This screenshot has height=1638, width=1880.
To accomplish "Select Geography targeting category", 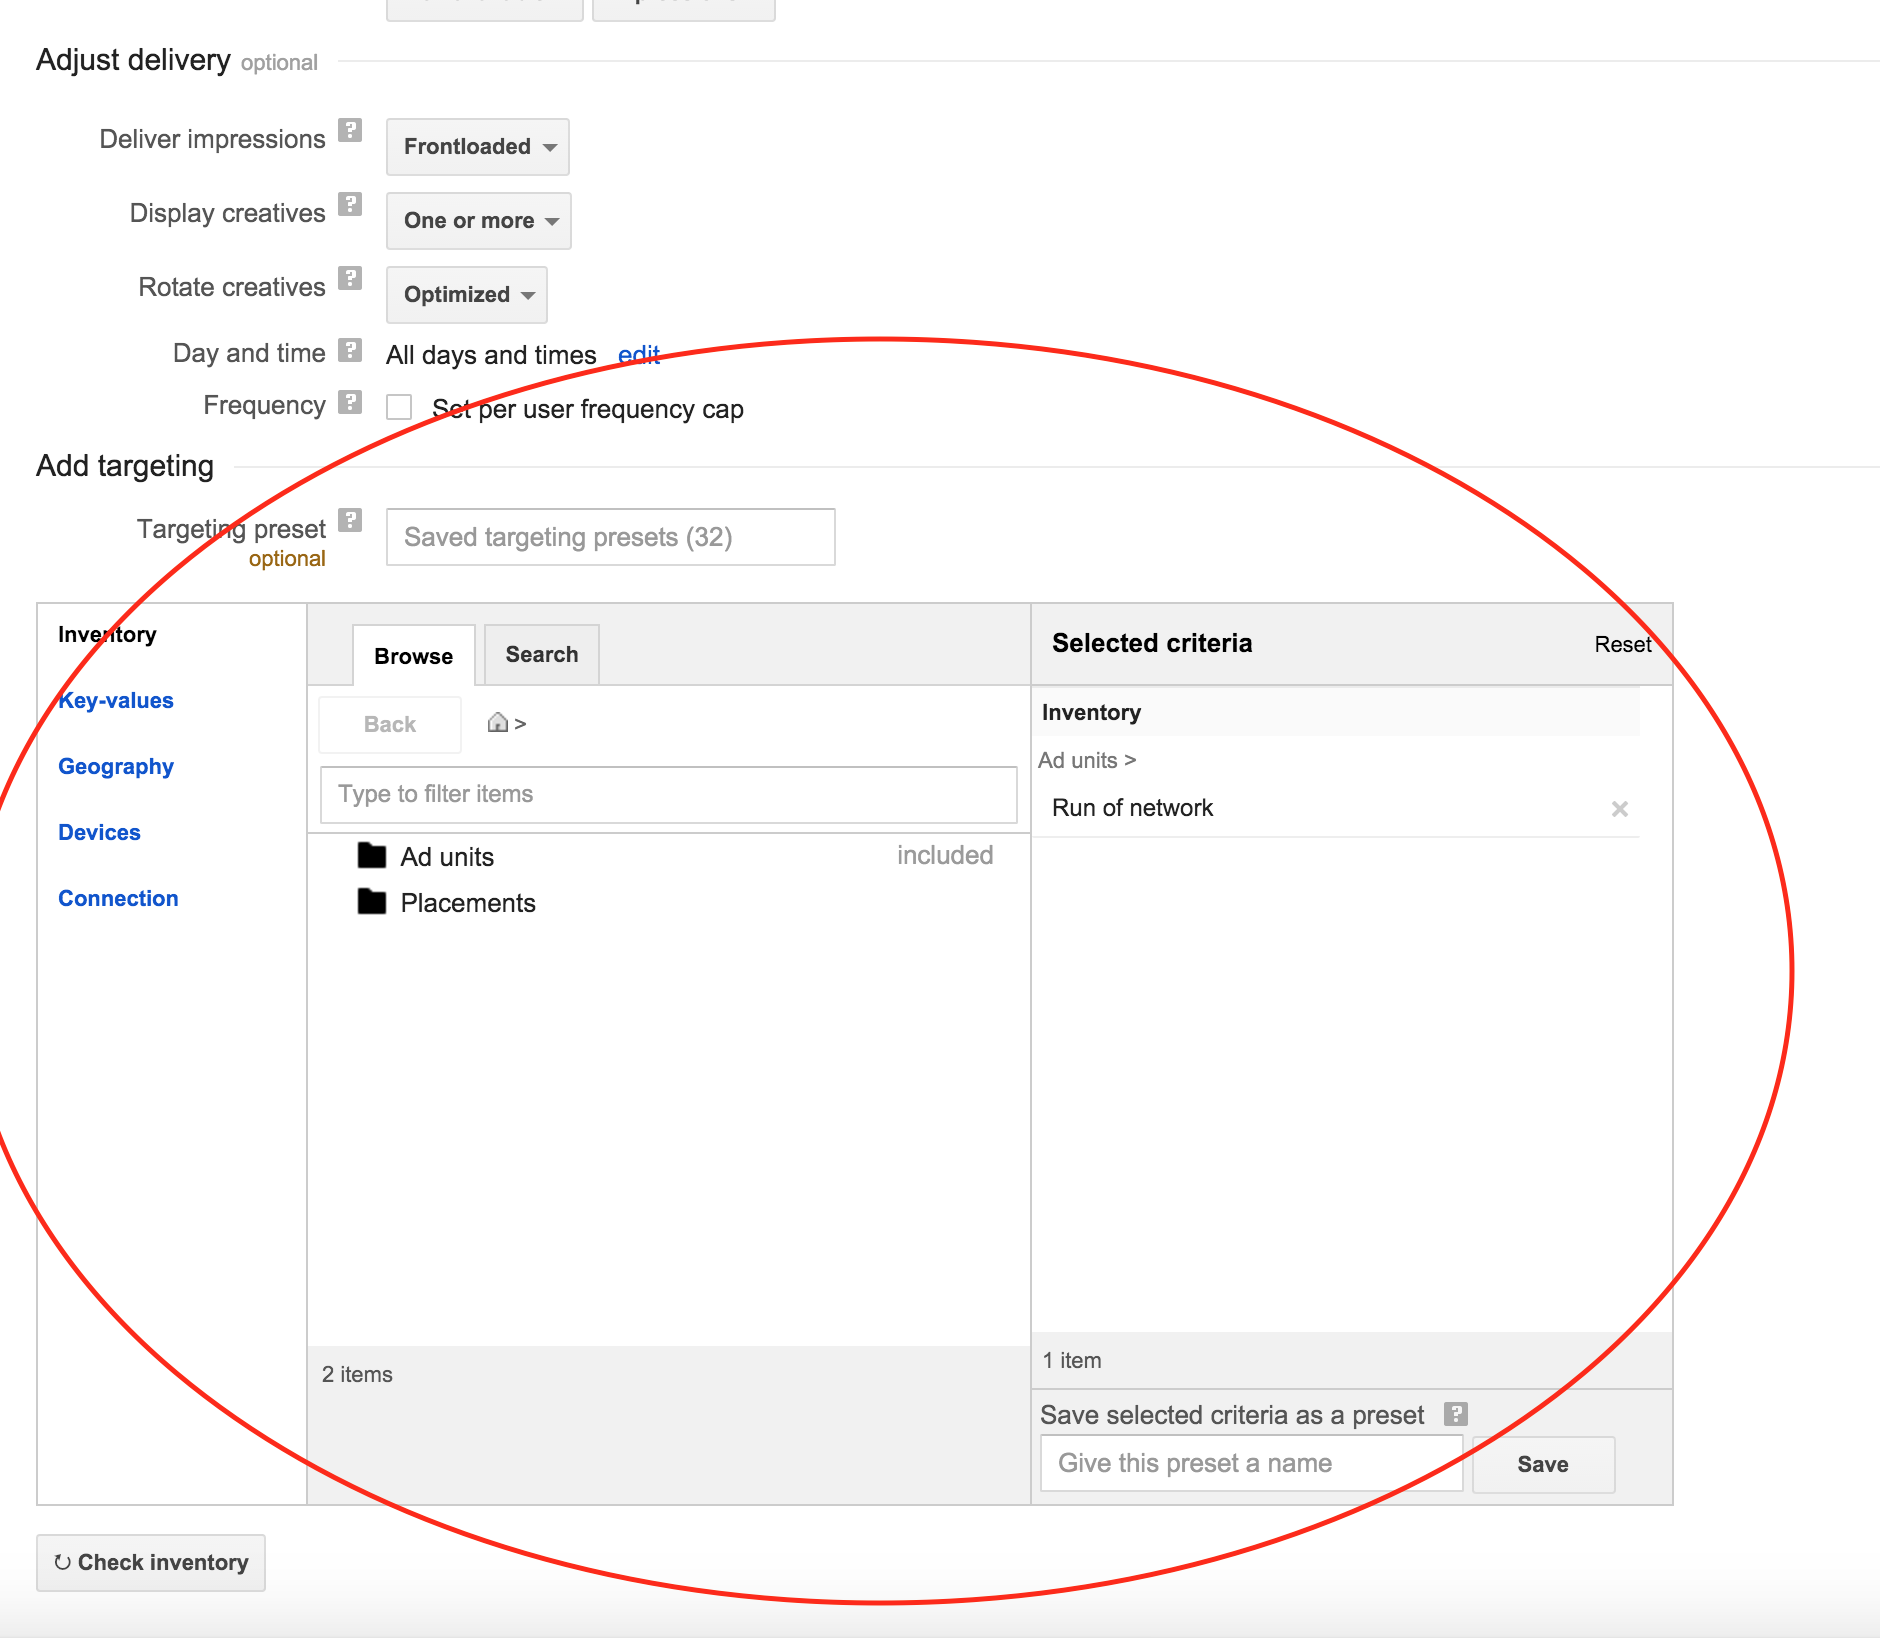I will point(116,767).
